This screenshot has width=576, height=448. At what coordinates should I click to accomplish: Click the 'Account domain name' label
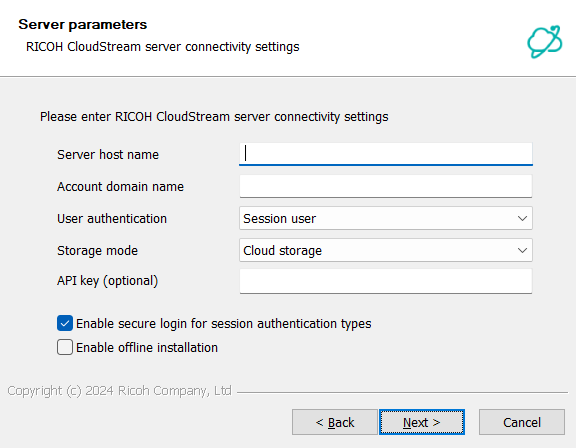coord(120,187)
